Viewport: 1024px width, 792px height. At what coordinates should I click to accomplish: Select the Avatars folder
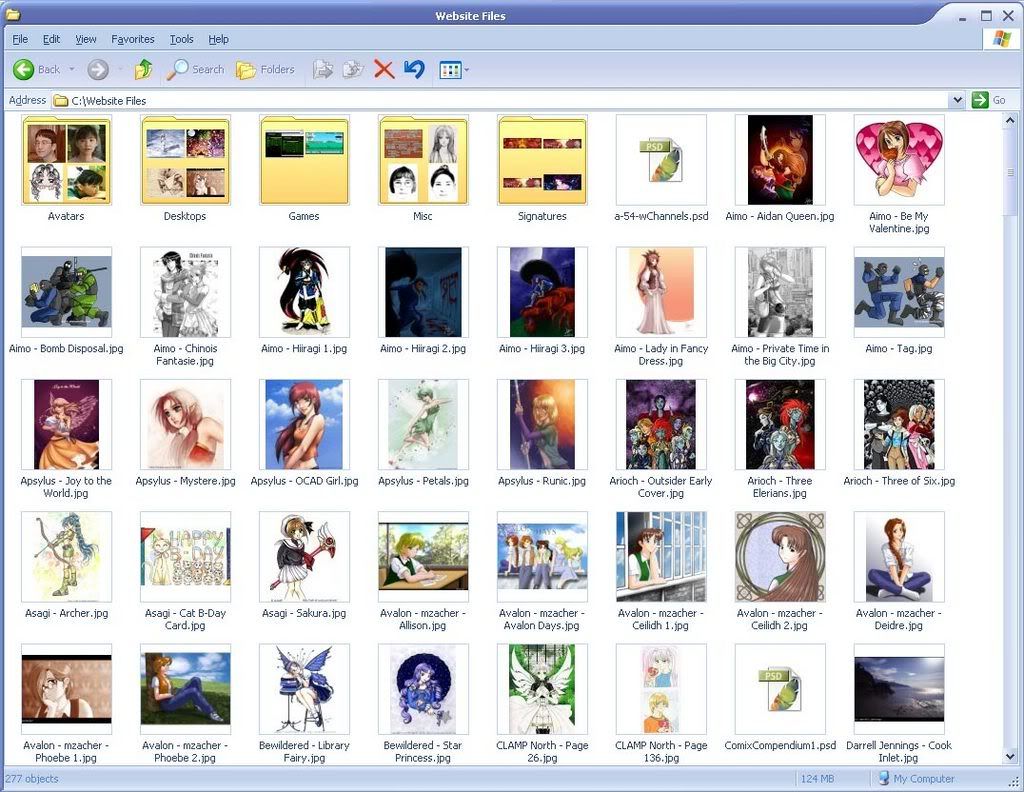pyautogui.click(x=66, y=160)
